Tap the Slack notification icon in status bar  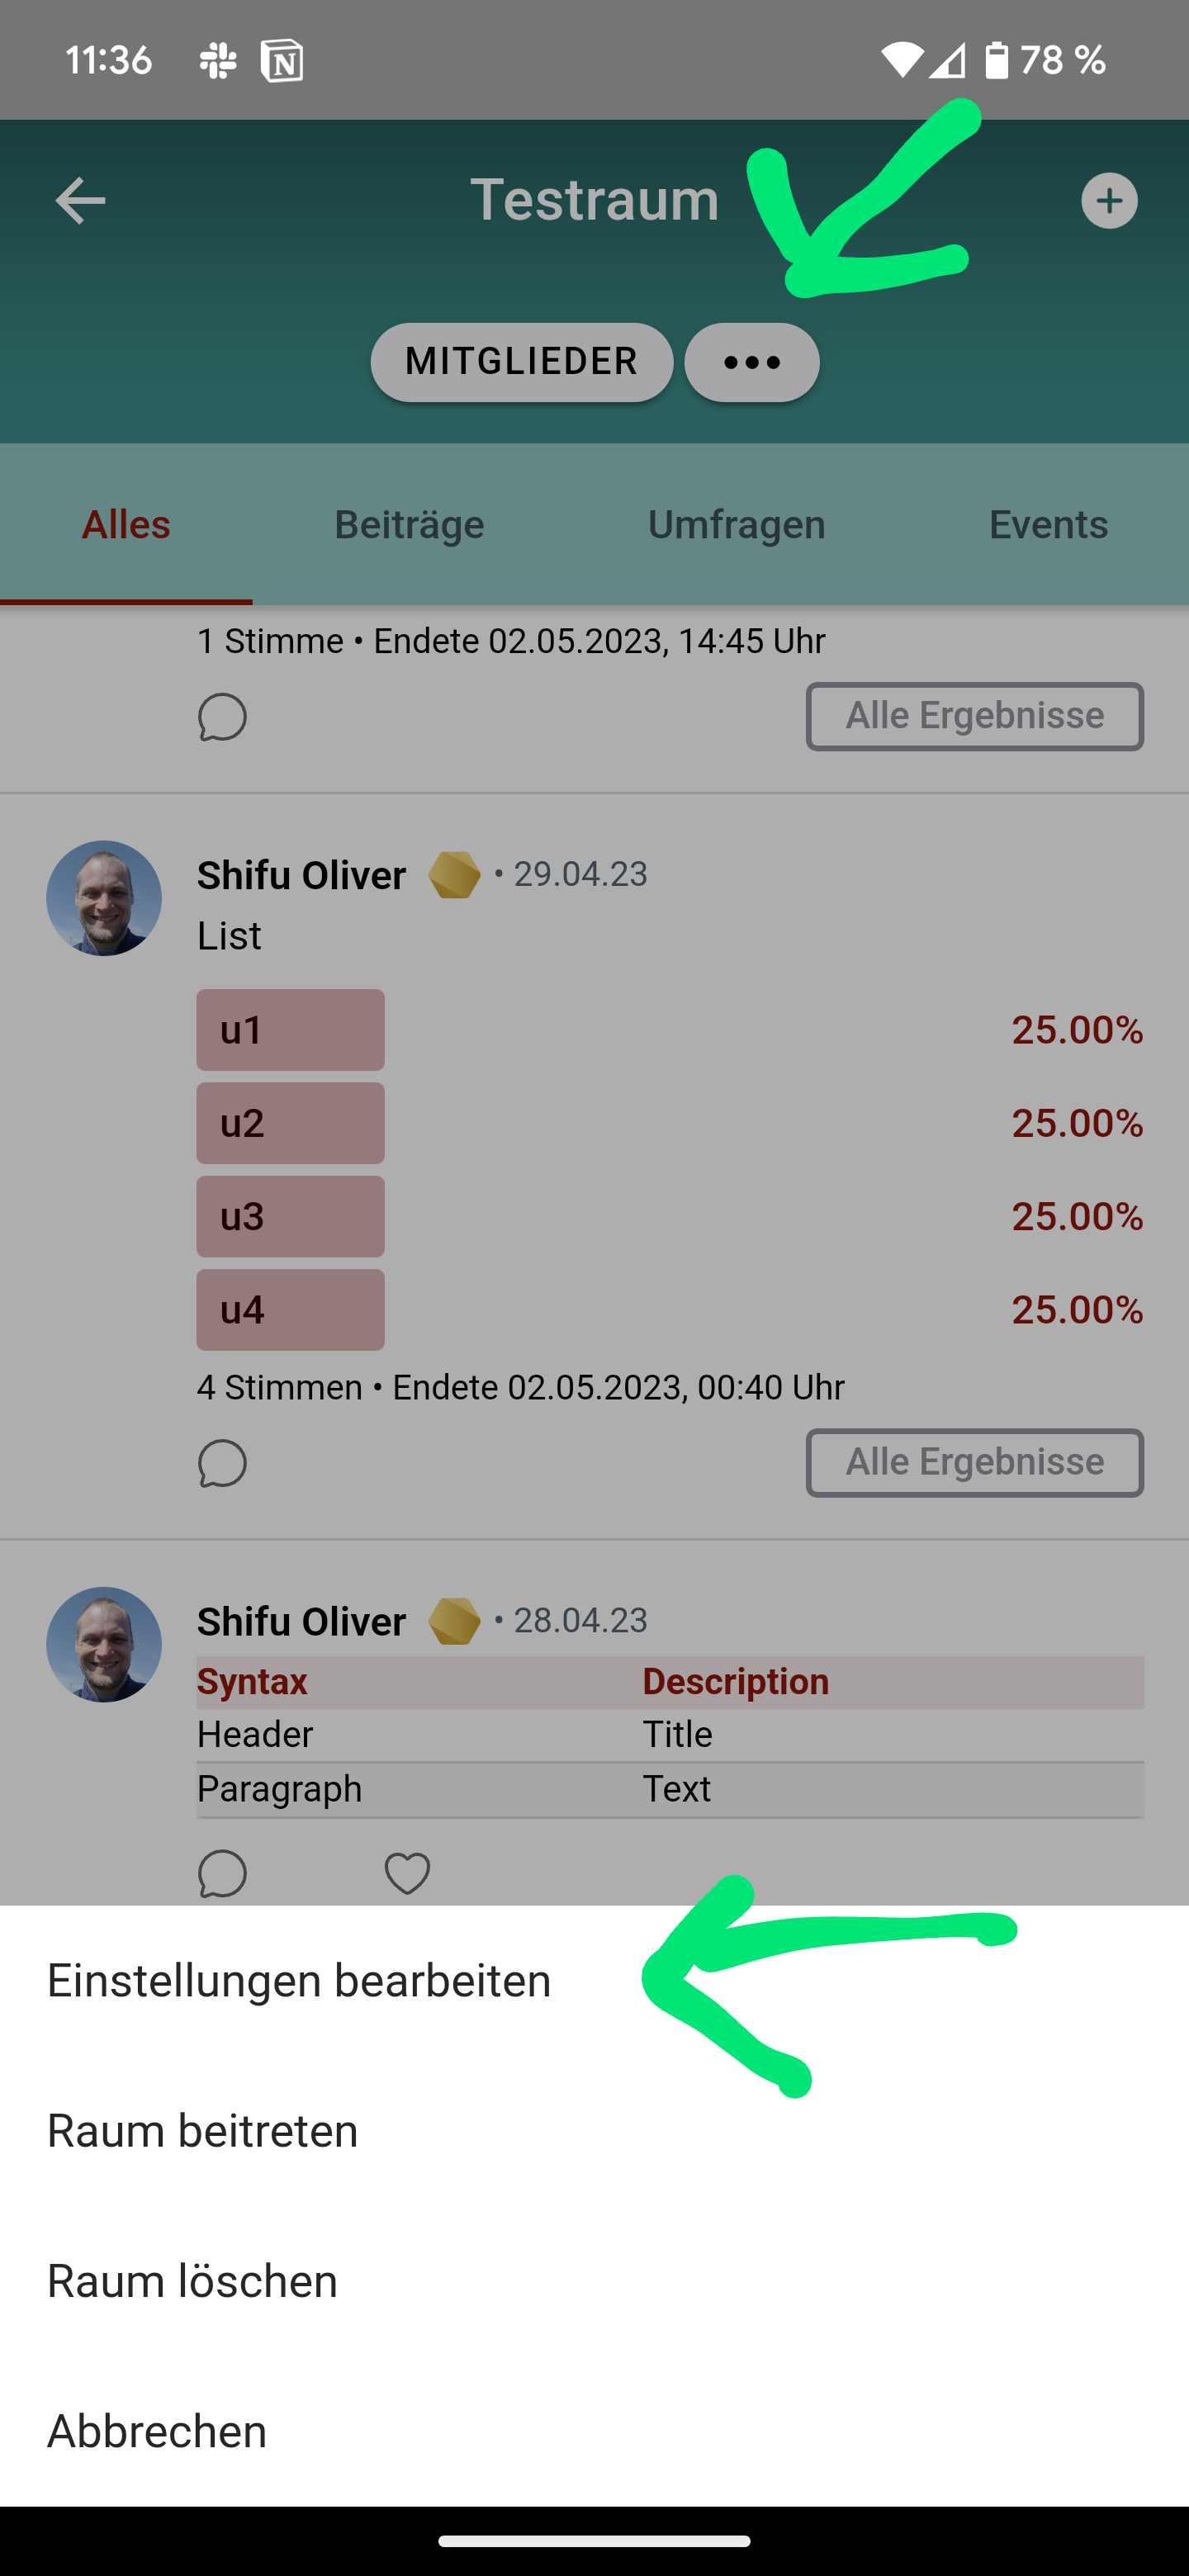coord(218,61)
